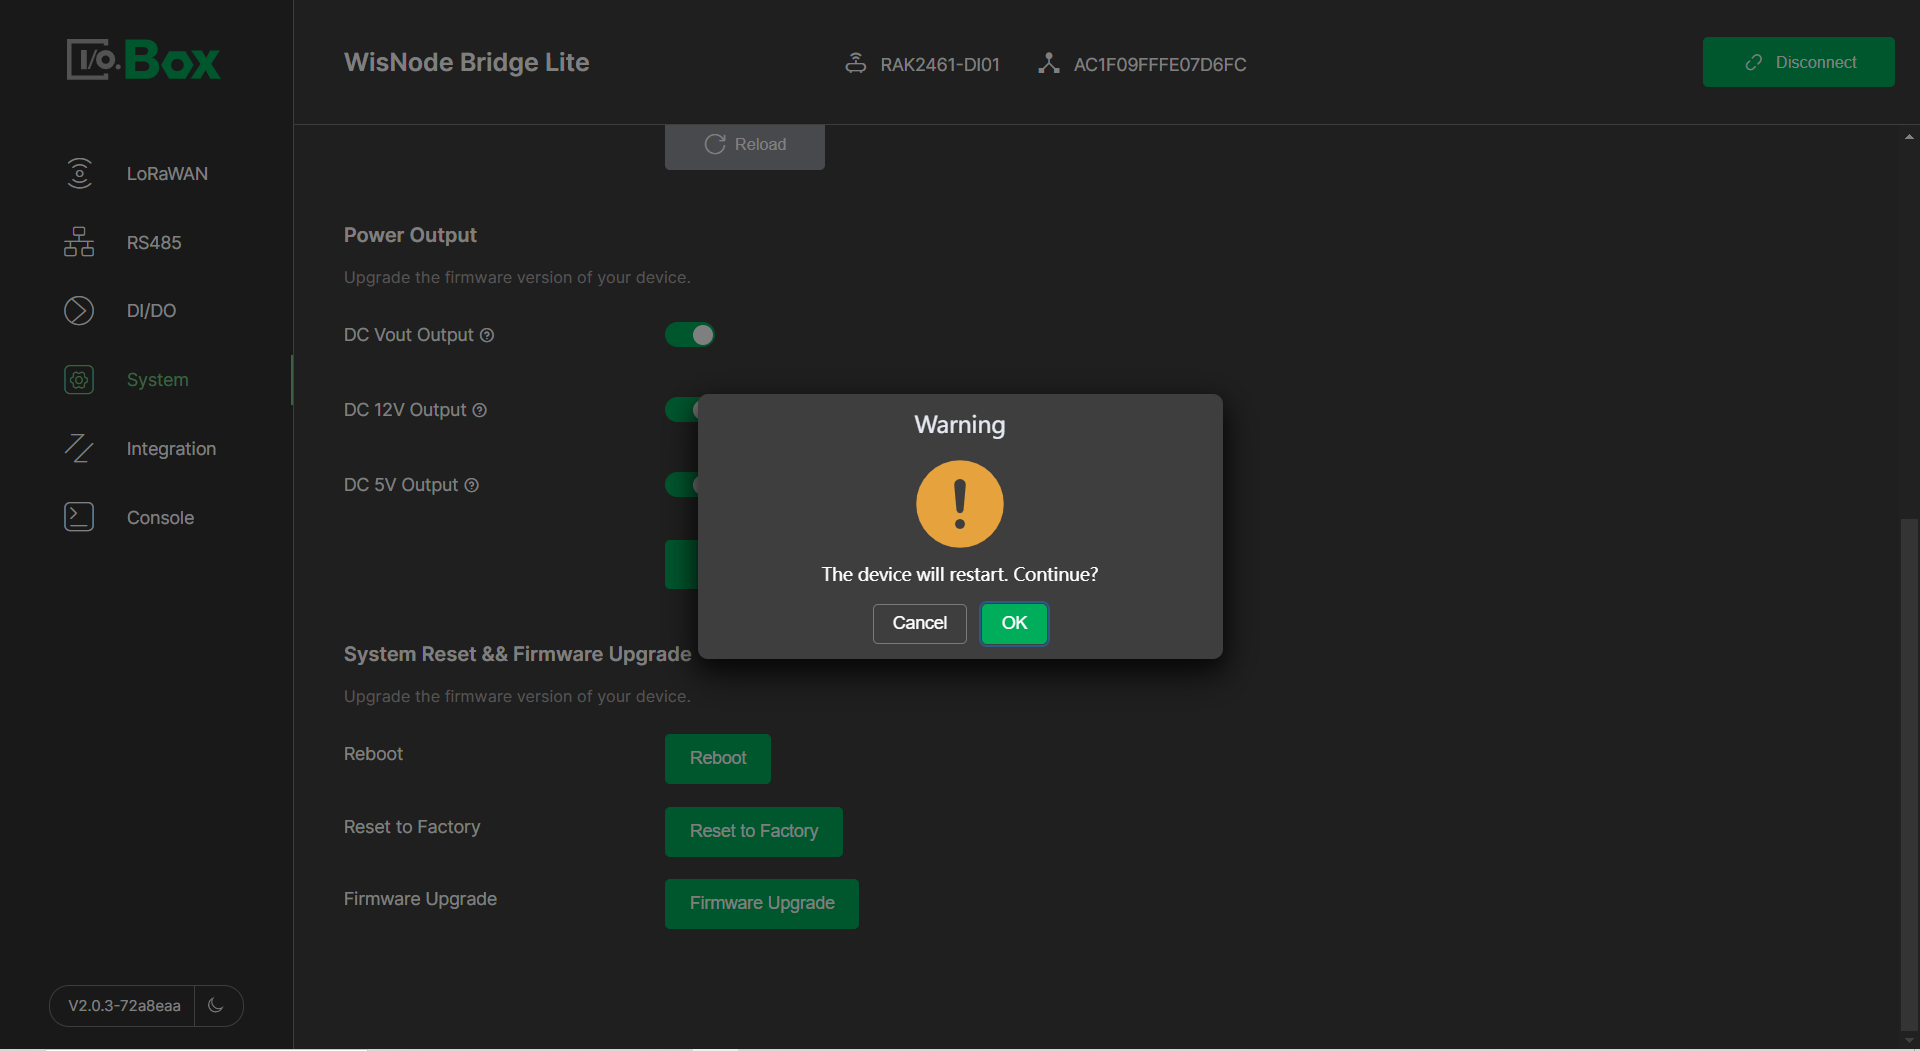Click the vertical scrollbar thumb

1909,770
